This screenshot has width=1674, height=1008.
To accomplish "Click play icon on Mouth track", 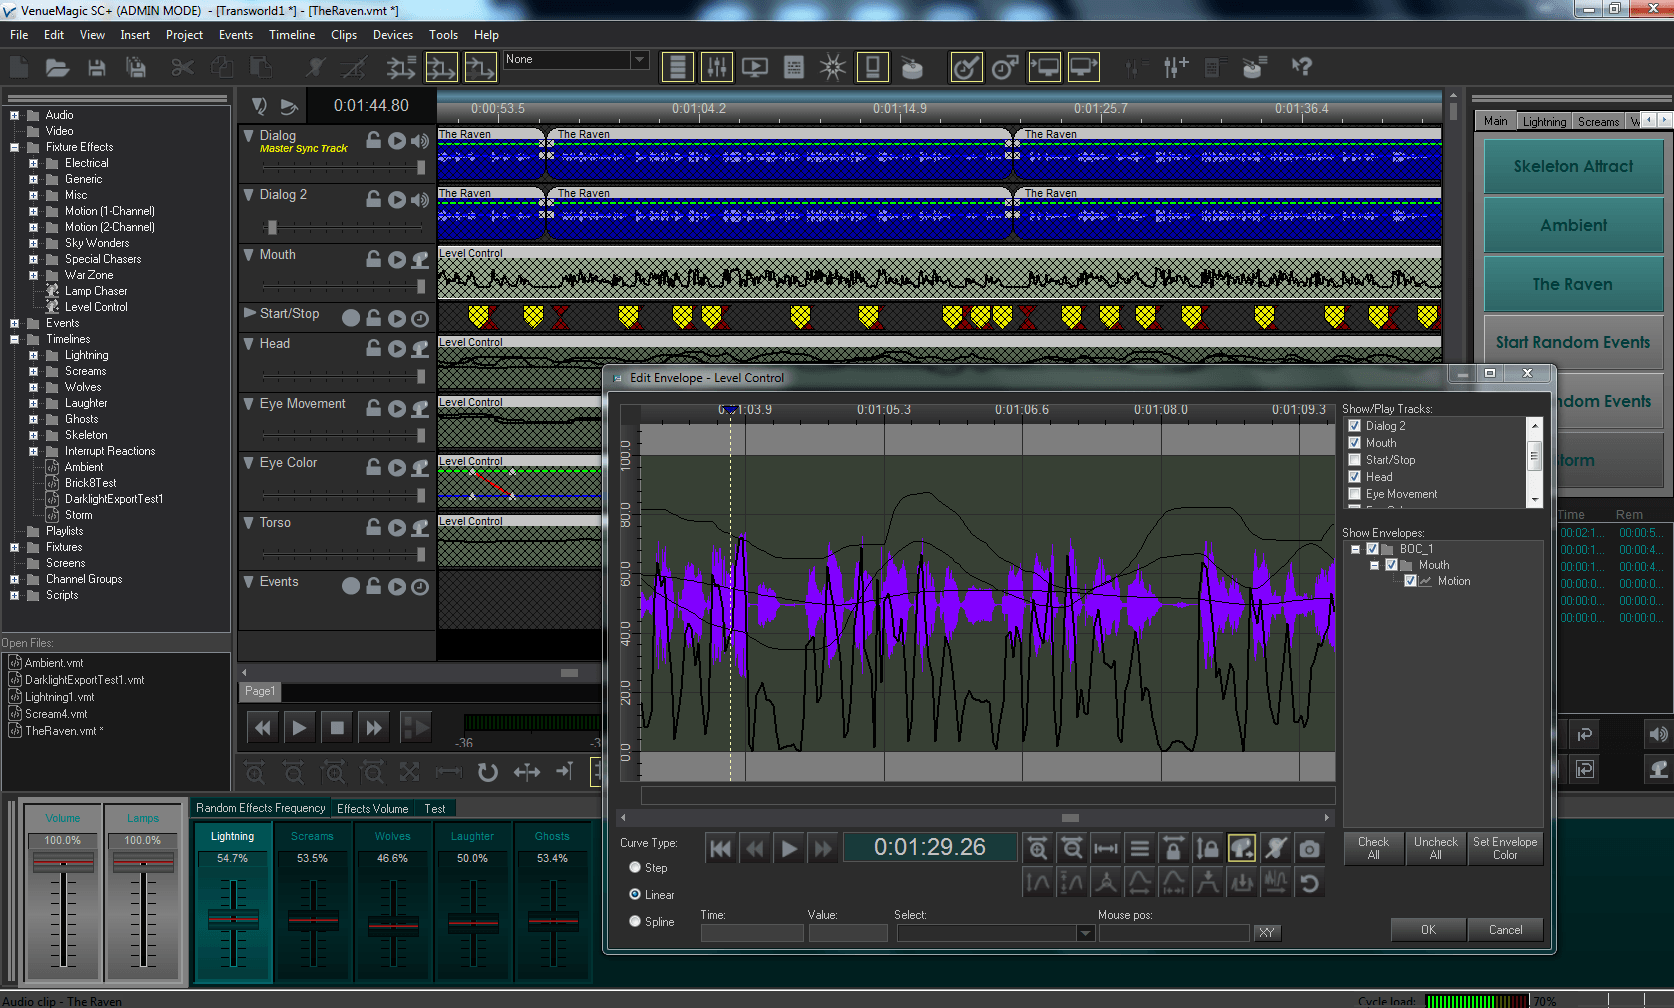I will pyautogui.click(x=397, y=260).
